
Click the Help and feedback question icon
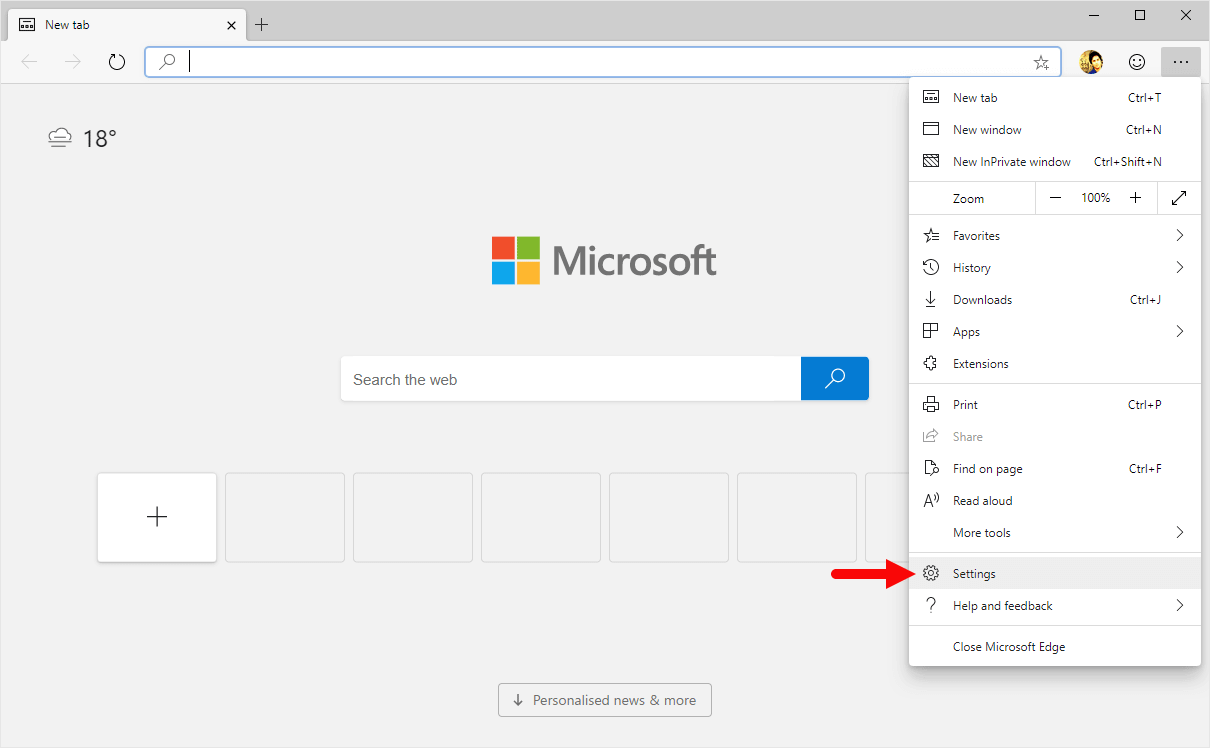931,605
